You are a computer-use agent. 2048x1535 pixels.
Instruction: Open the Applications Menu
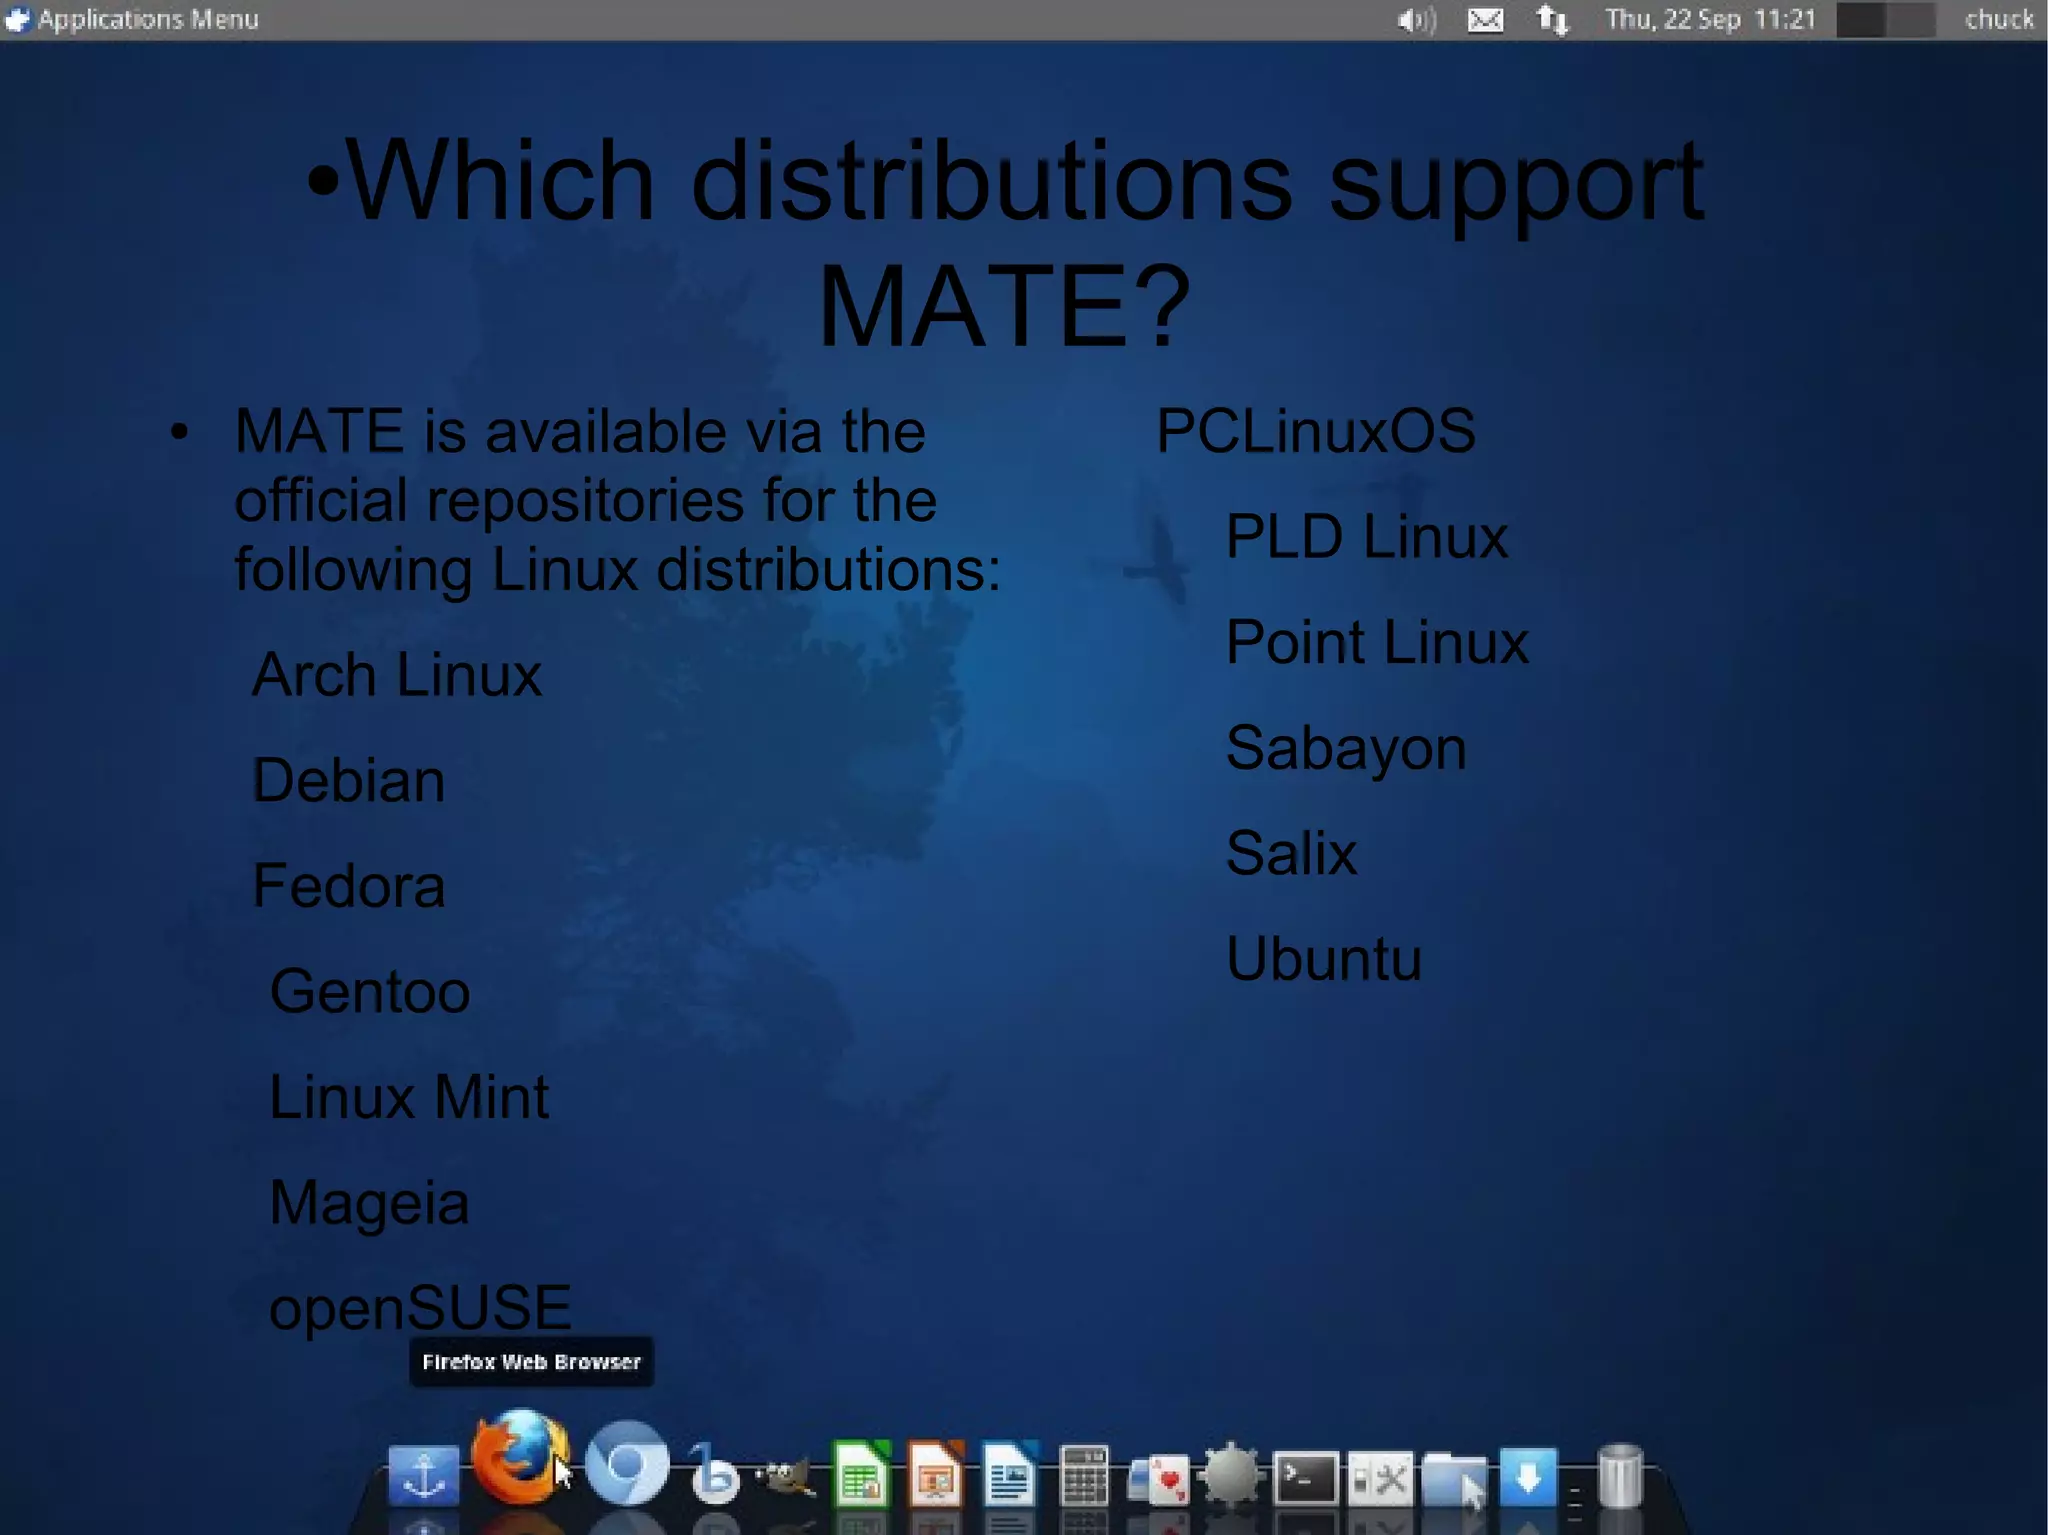pyautogui.click(x=132, y=19)
